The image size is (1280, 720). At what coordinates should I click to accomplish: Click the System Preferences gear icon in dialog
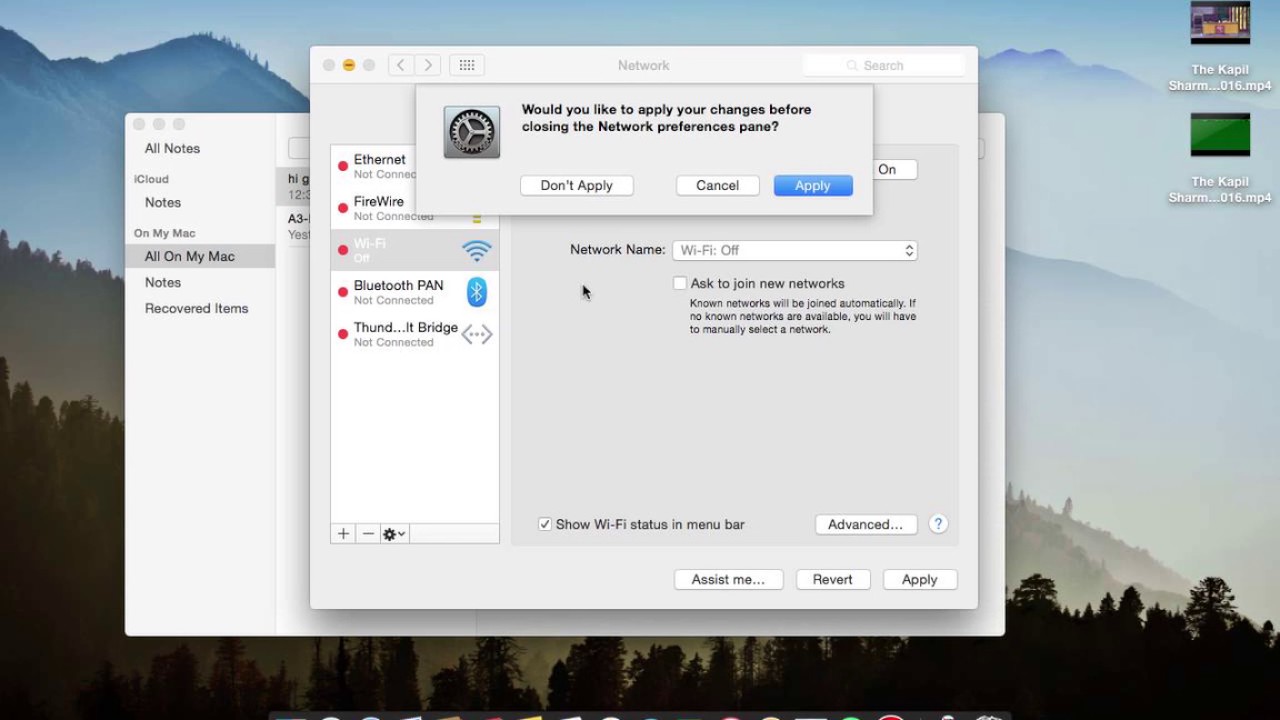tap(472, 132)
